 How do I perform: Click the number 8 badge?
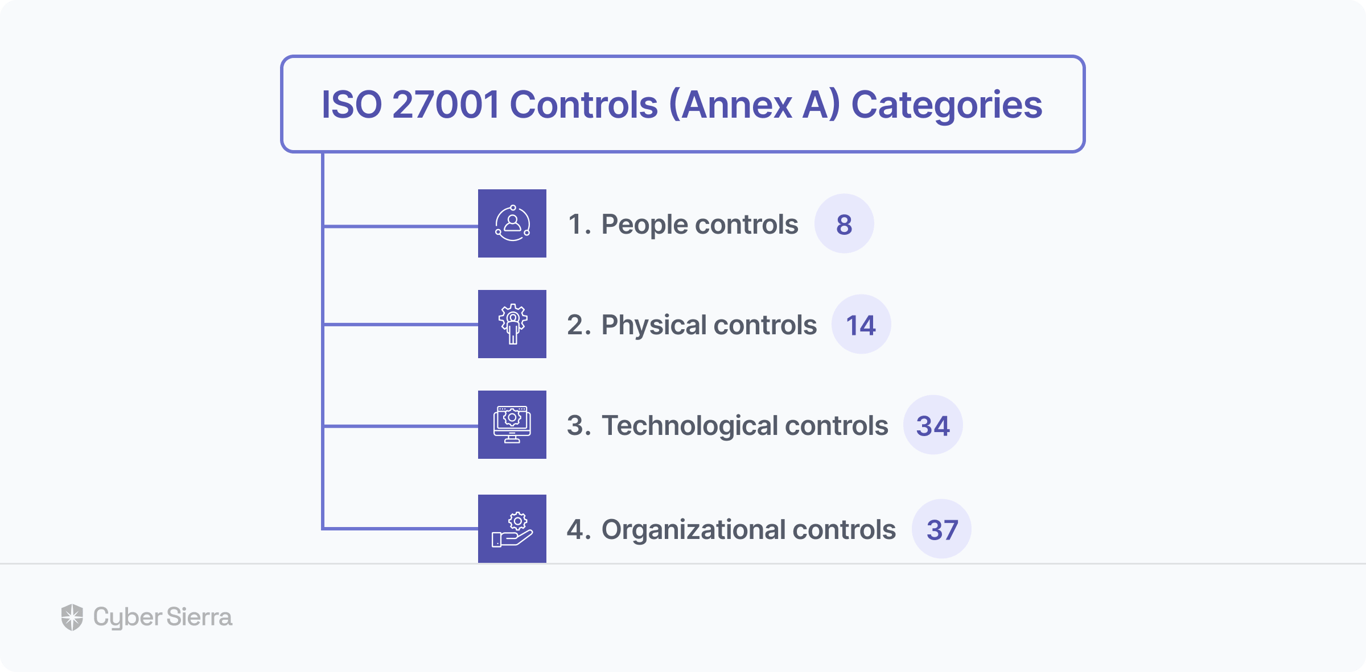844,224
